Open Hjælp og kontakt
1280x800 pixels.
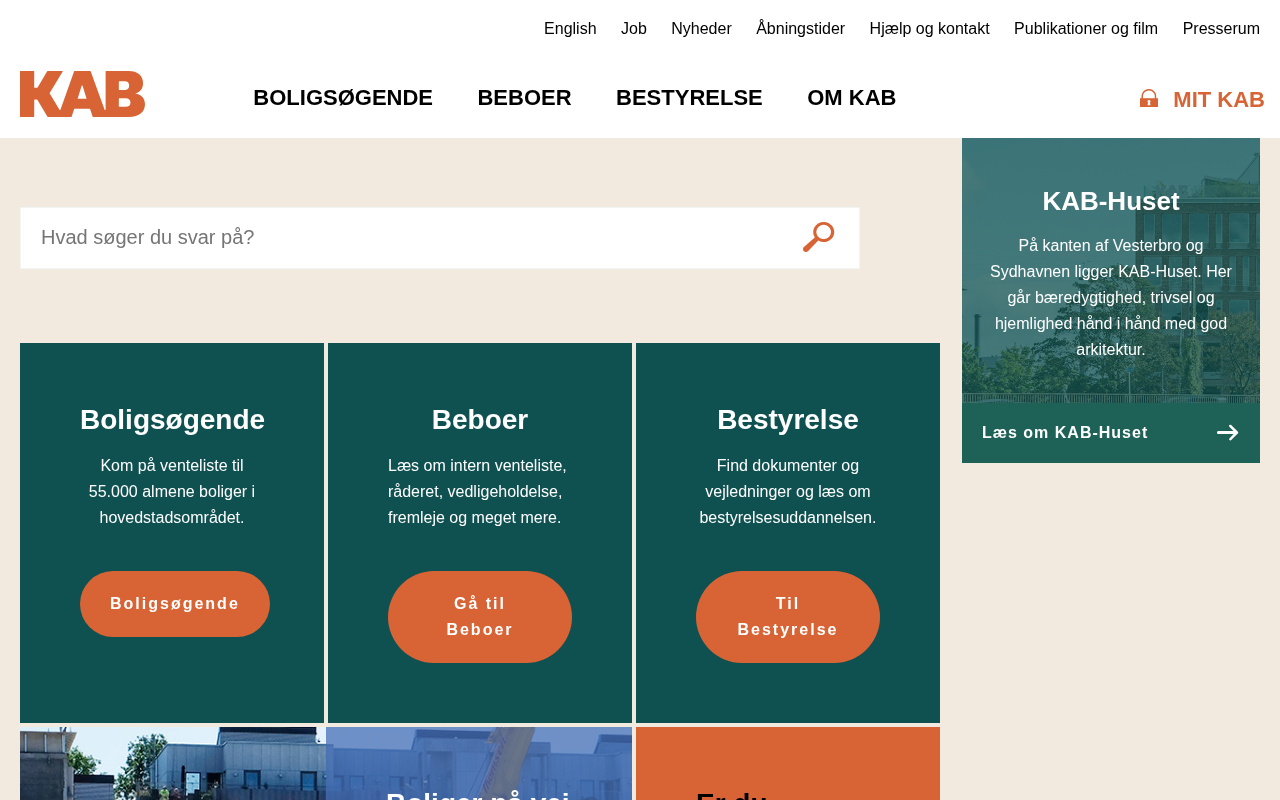pyautogui.click(x=929, y=29)
